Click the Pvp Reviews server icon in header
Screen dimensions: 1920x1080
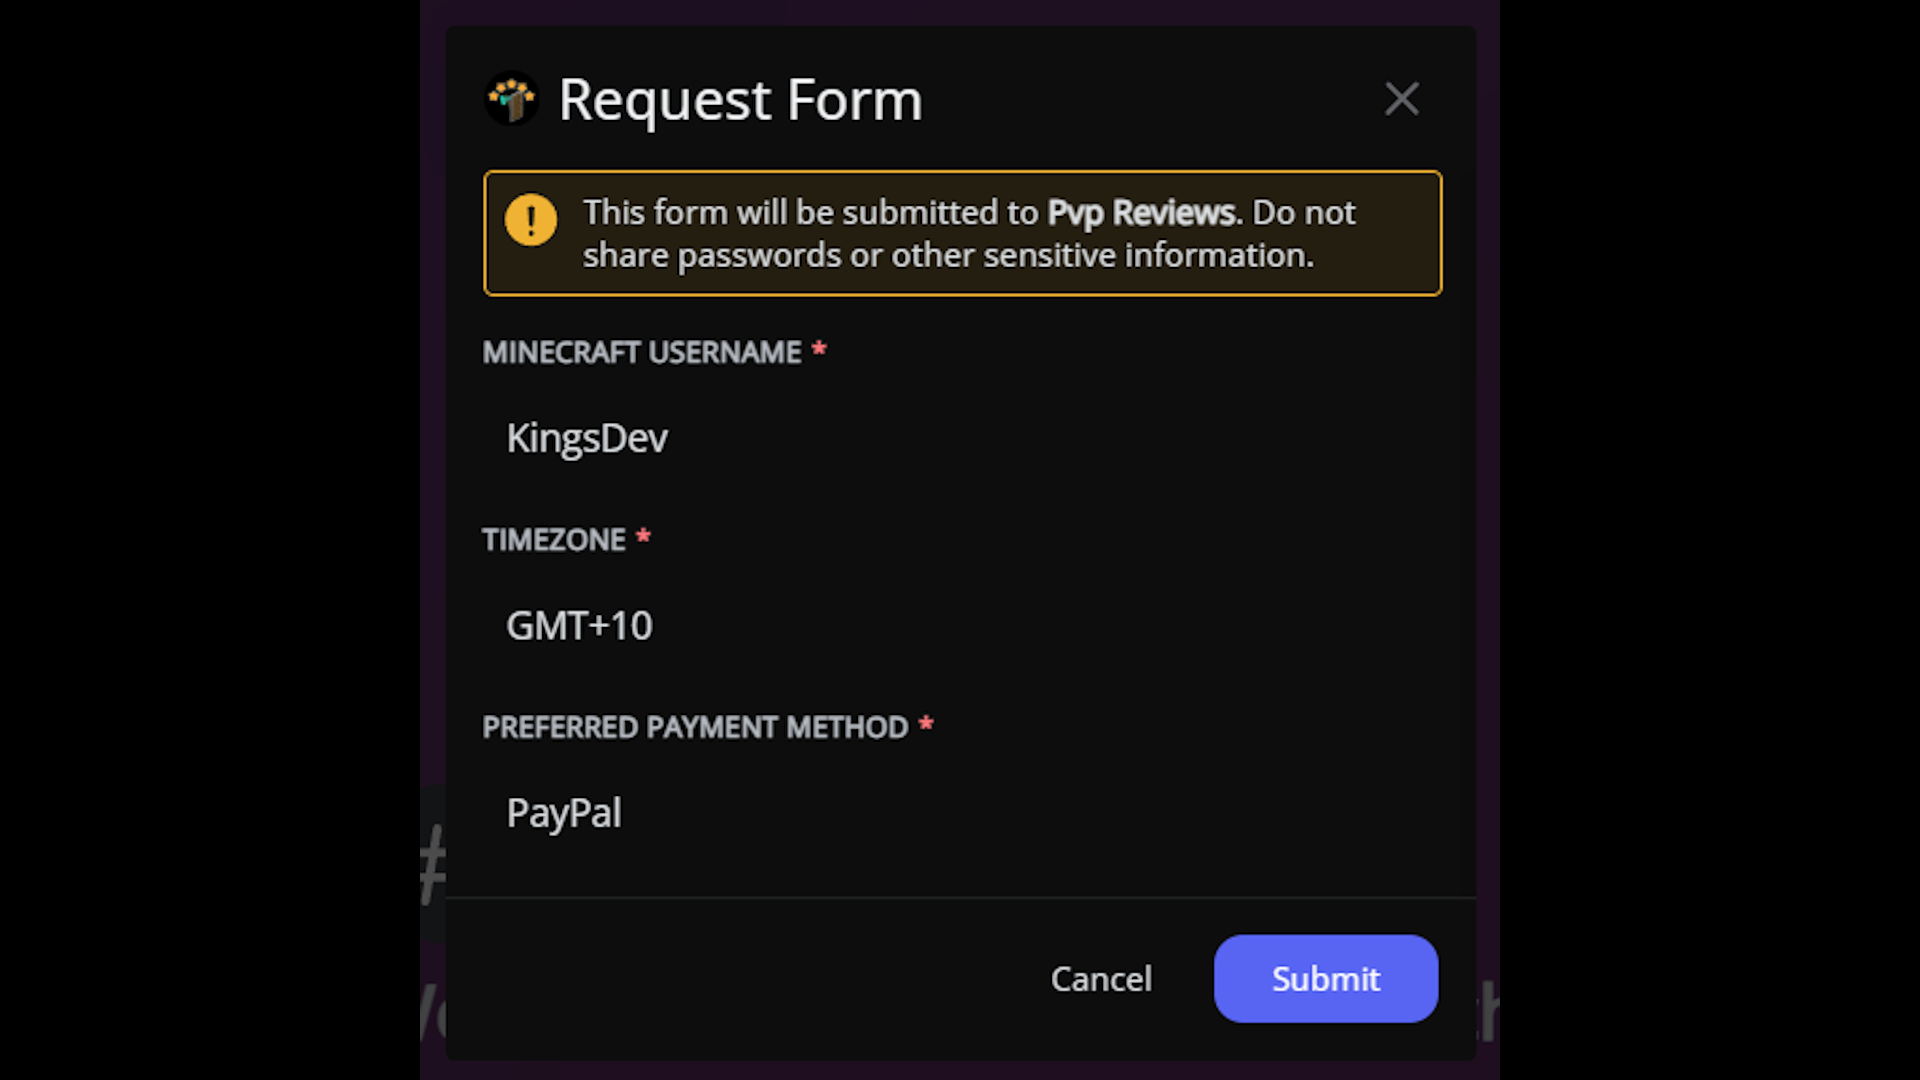(512, 99)
